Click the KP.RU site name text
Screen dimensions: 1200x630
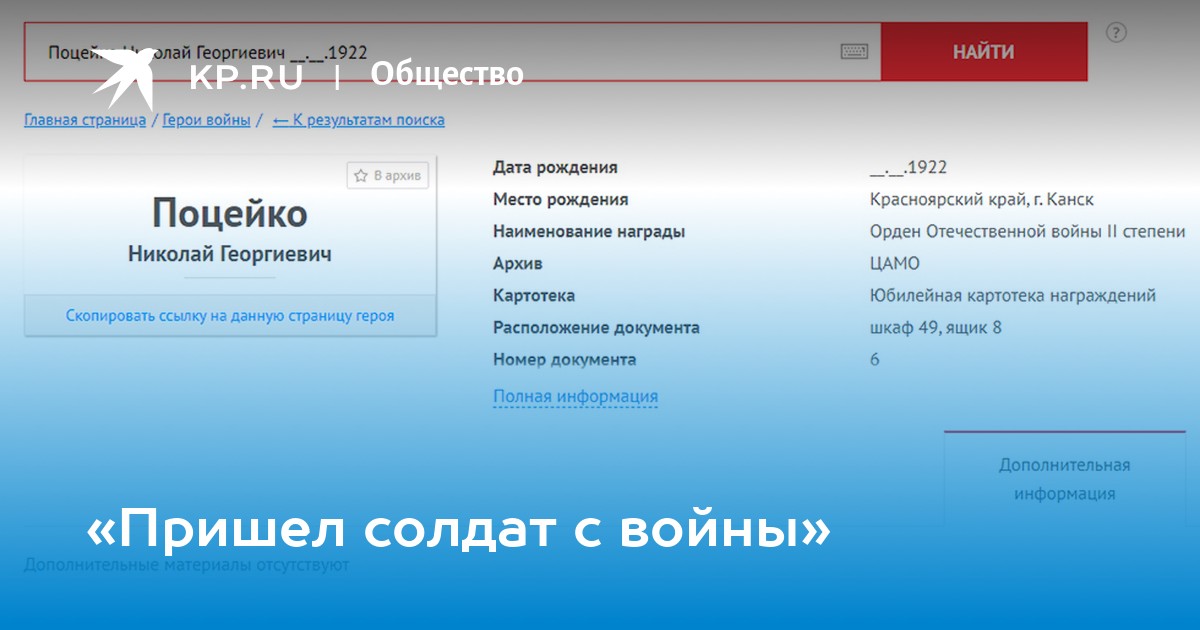coord(246,76)
